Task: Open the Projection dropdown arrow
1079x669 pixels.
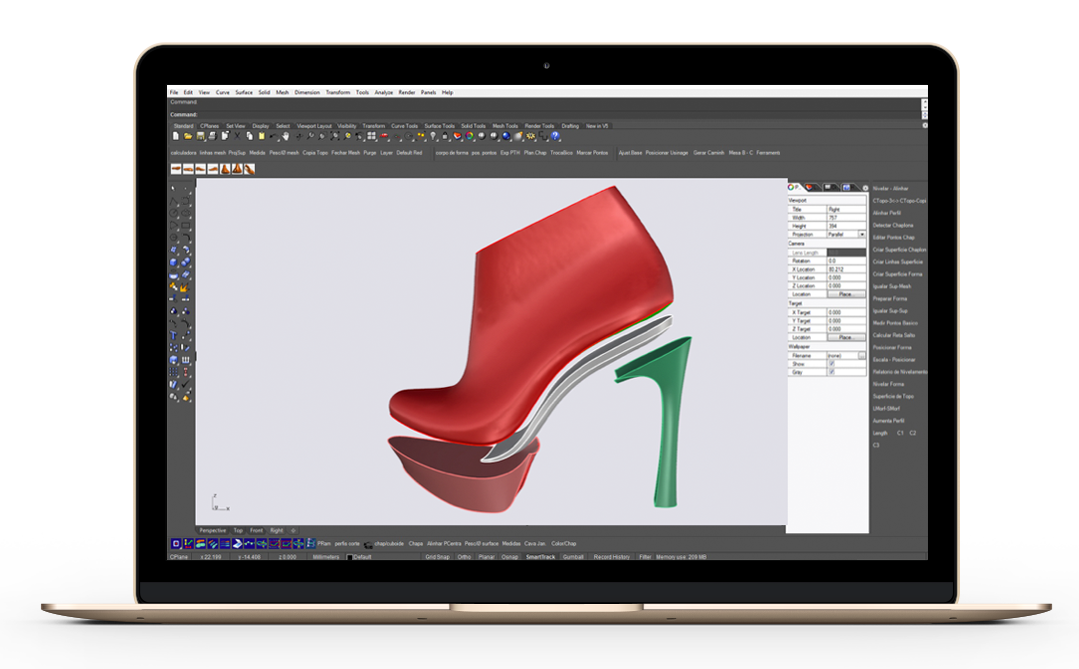Action: tap(862, 235)
